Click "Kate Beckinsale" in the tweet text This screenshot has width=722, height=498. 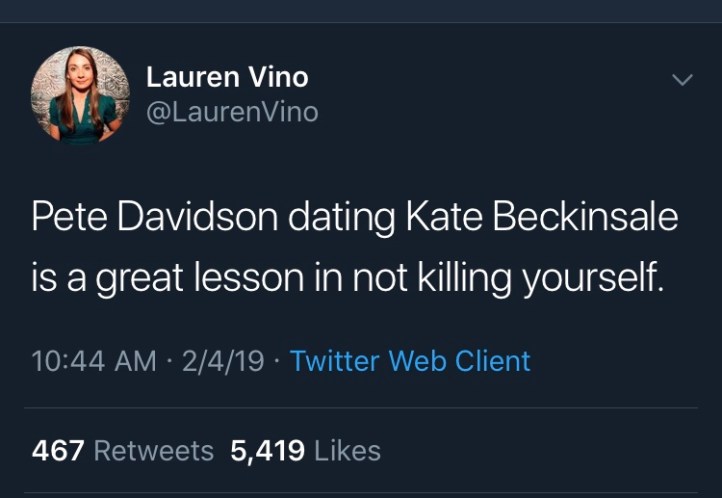pyautogui.click(x=529, y=219)
